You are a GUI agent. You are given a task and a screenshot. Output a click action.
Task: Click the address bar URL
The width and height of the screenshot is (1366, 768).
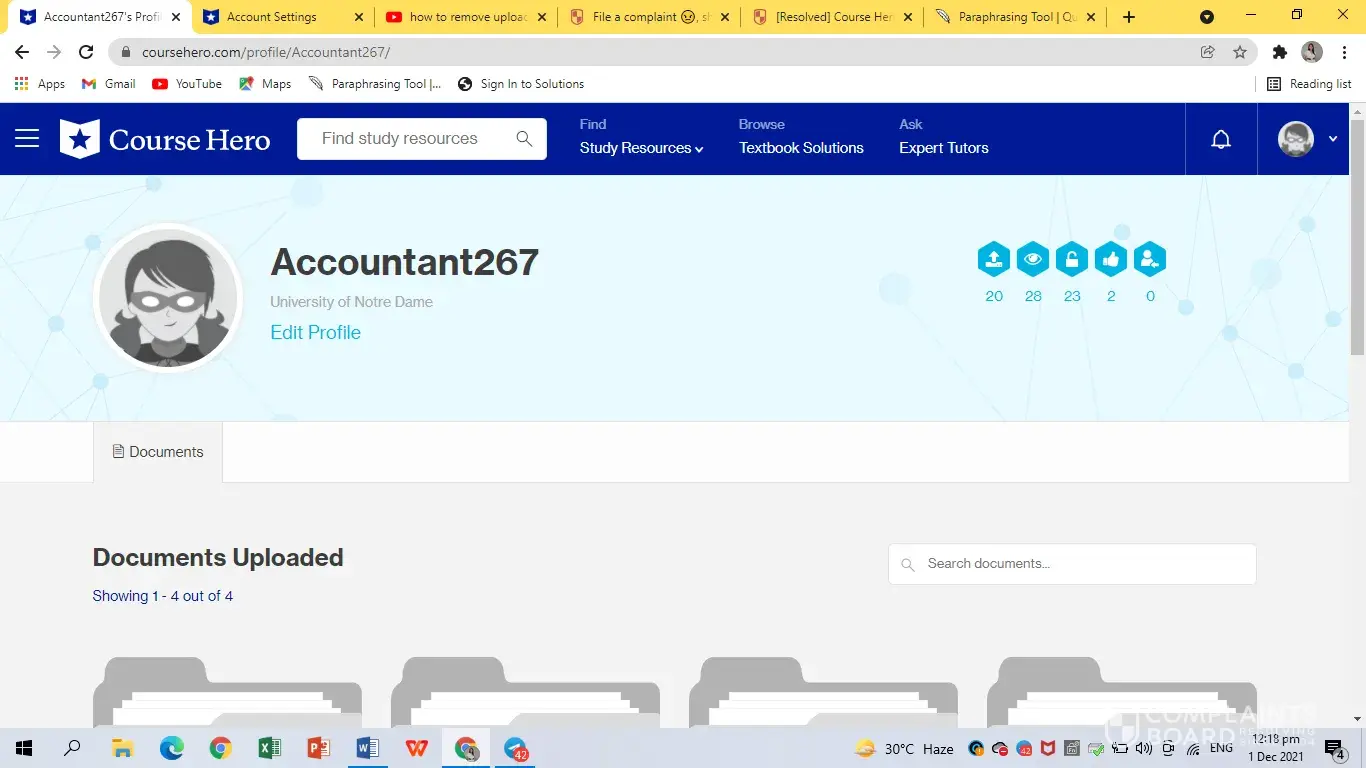click(x=266, y=52)
